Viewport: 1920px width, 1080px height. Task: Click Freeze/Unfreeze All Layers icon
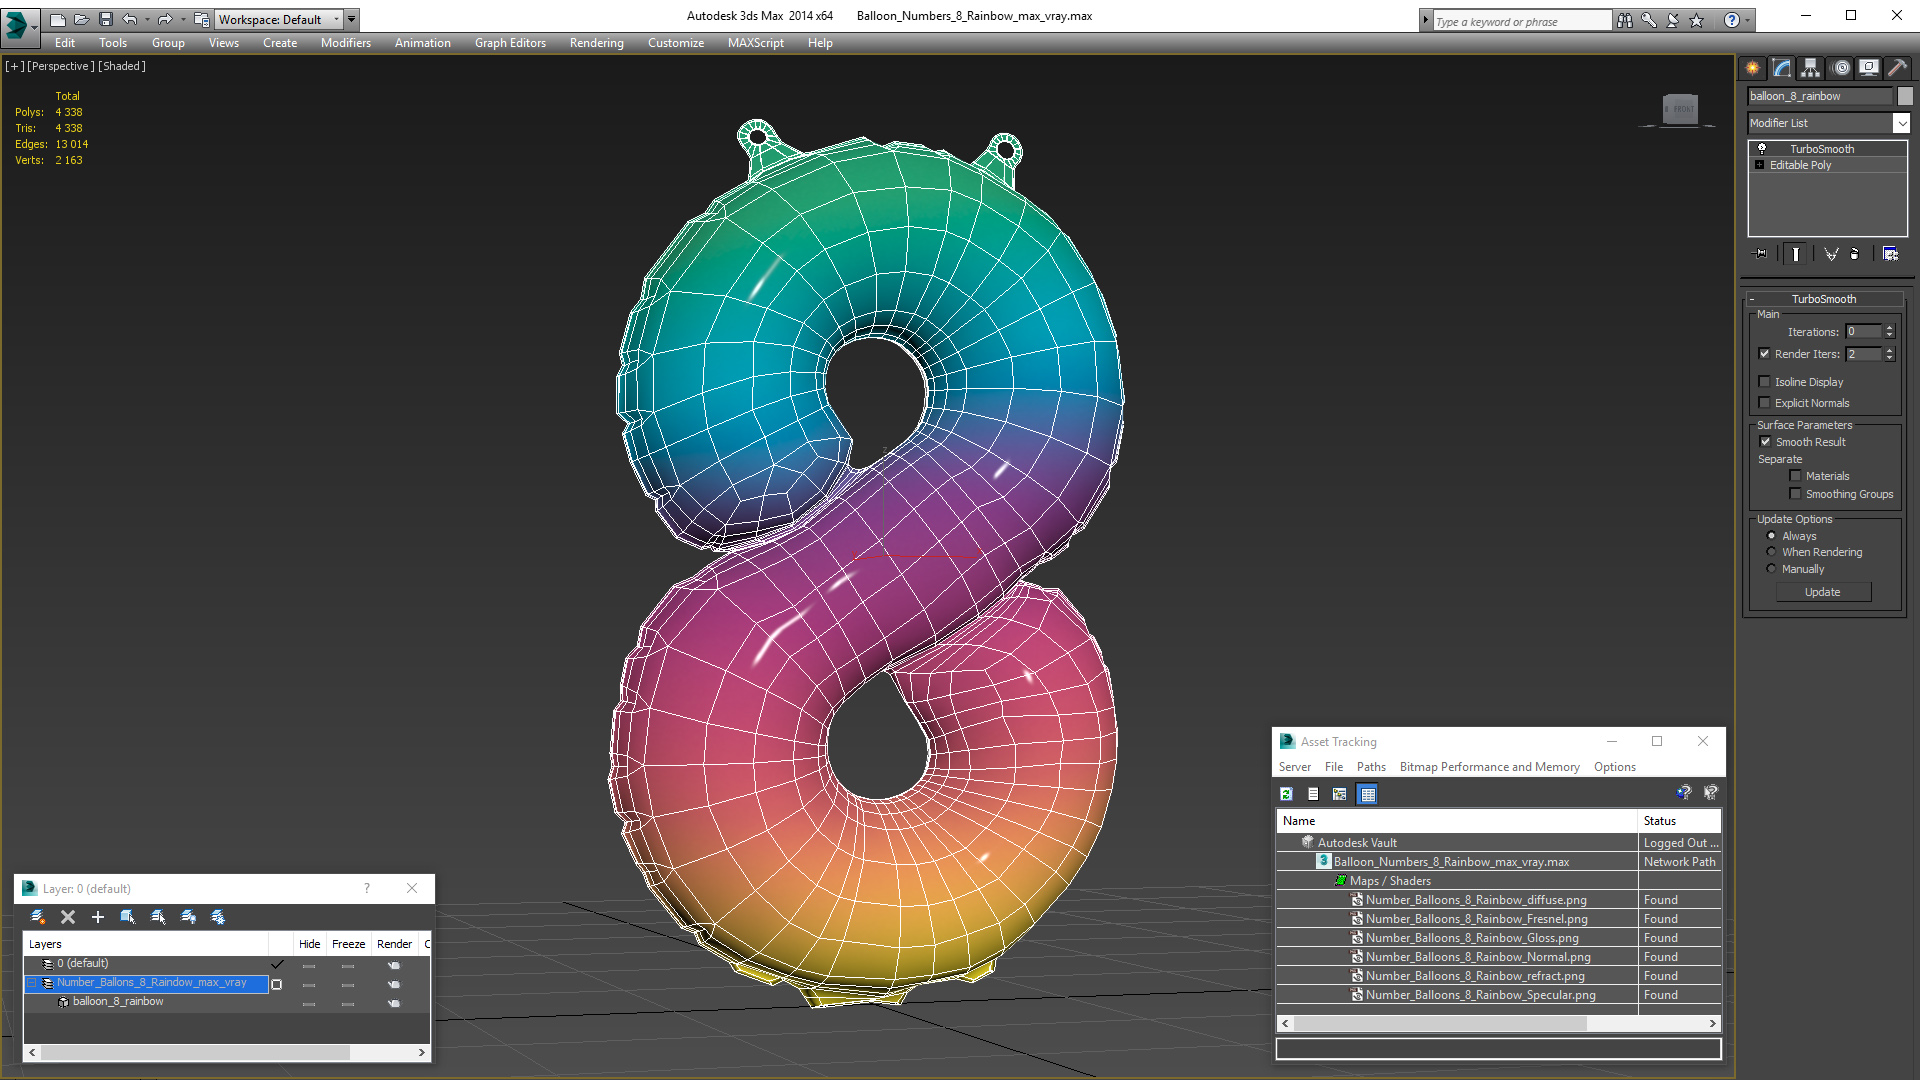218,917
